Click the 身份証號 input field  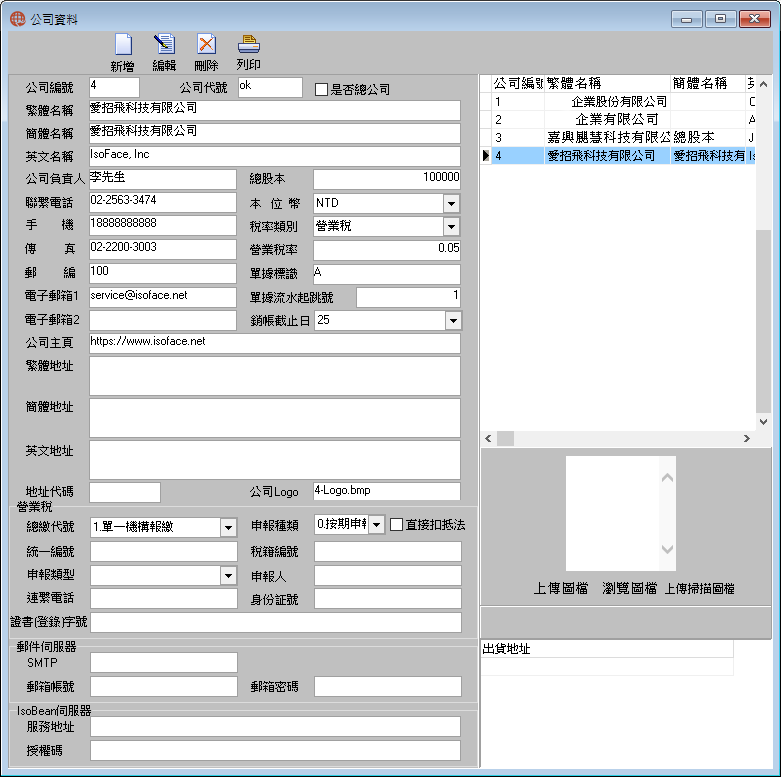point(388,599)
